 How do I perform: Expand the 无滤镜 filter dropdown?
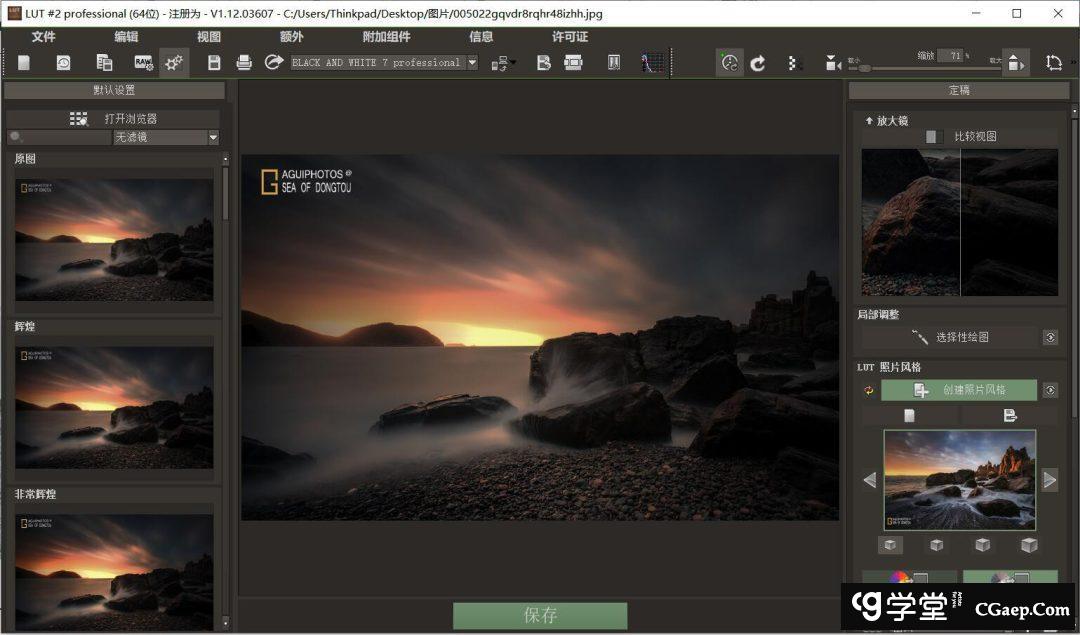point(213,138)
